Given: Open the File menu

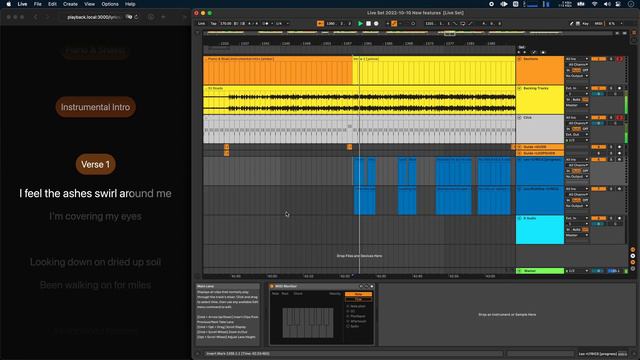Looking at the screenshot, I should click(x=38, y=4).
